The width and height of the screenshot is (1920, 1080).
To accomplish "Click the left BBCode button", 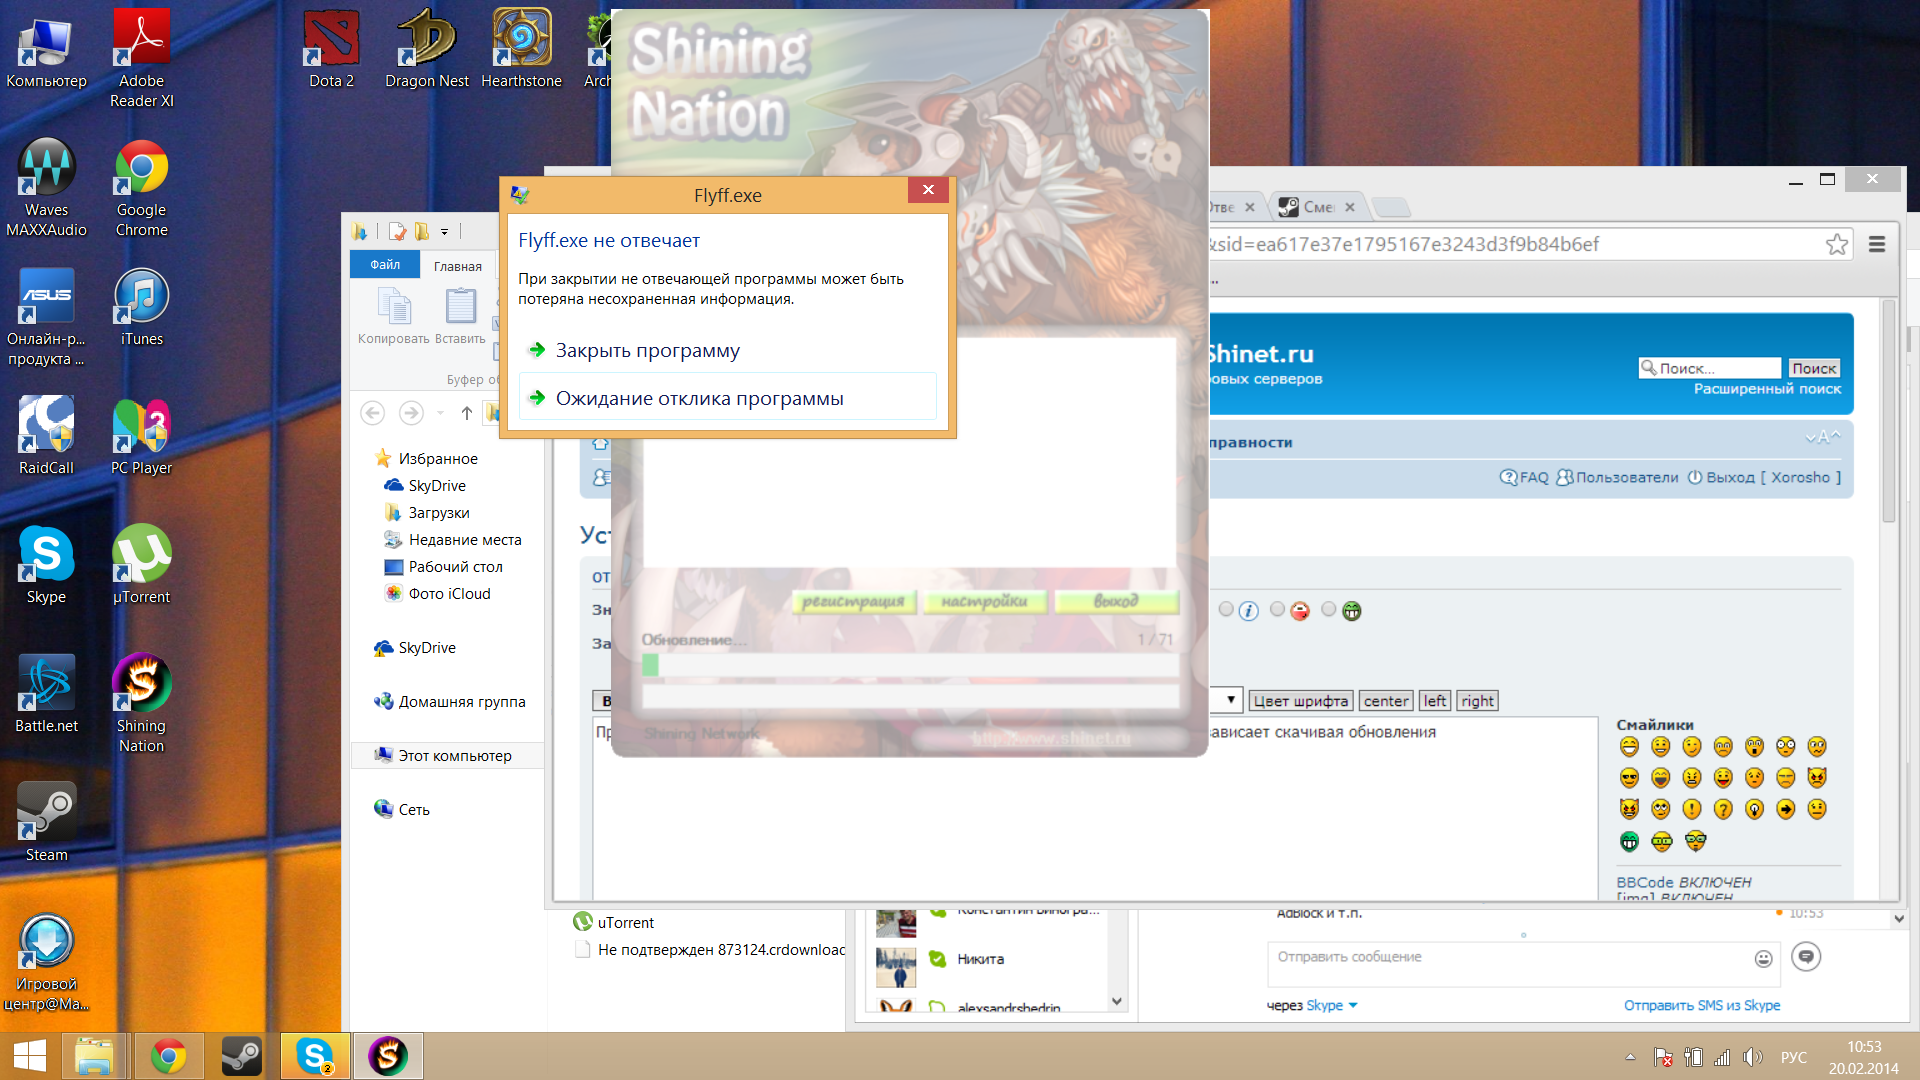I will click(x=1434, y=701).
